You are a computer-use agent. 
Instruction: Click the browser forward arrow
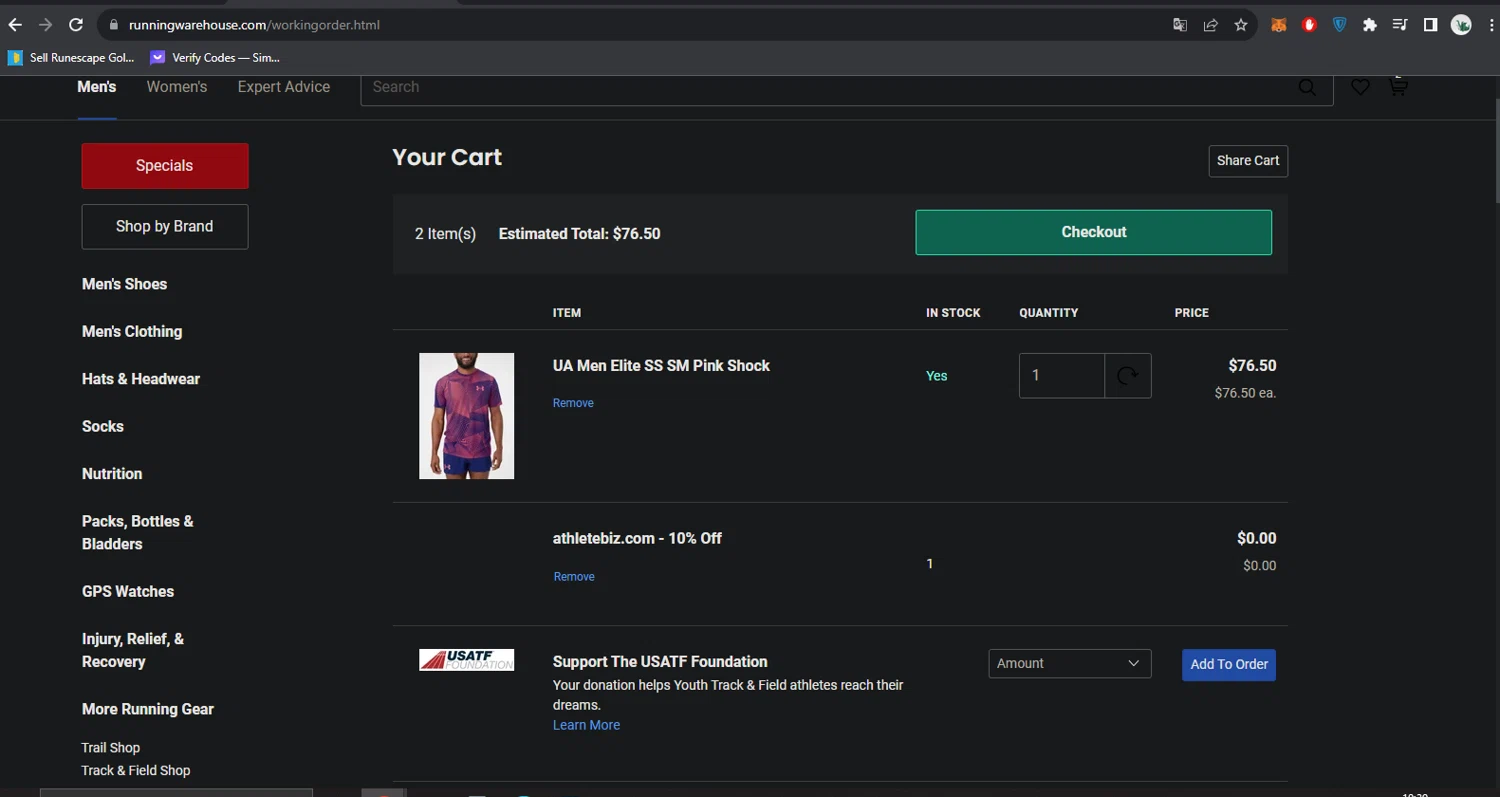45,25
